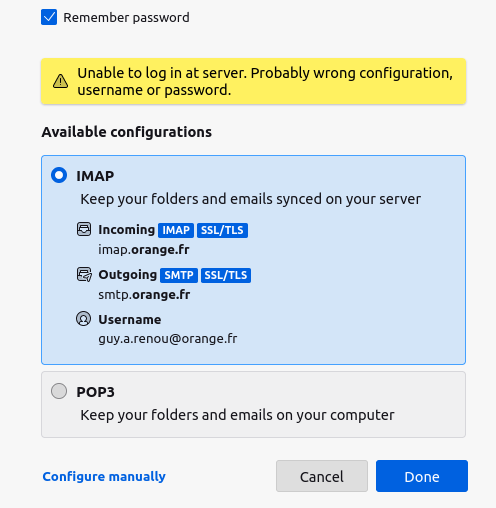This screenshot has width=496, height=508.
Task: Open the Configure manually link
Action: click(x=104, y=476)
